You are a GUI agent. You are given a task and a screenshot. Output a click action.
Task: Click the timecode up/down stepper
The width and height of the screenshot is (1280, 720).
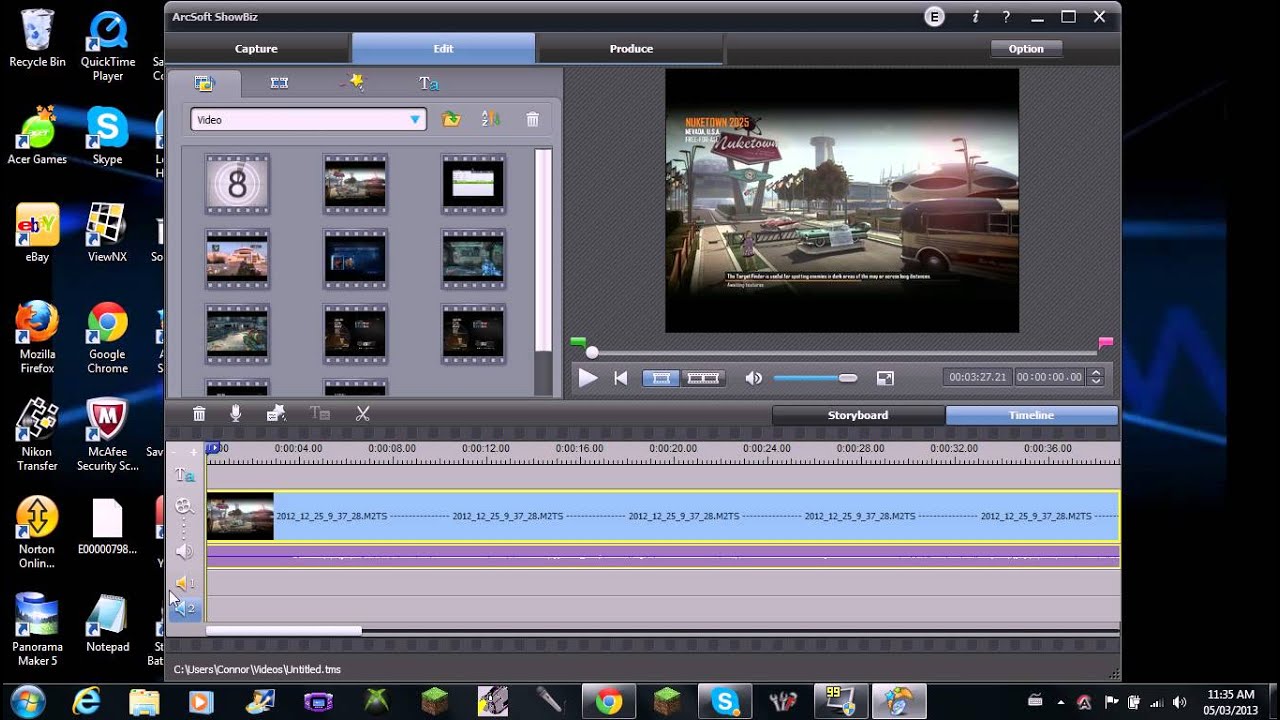pos(1096,377)
